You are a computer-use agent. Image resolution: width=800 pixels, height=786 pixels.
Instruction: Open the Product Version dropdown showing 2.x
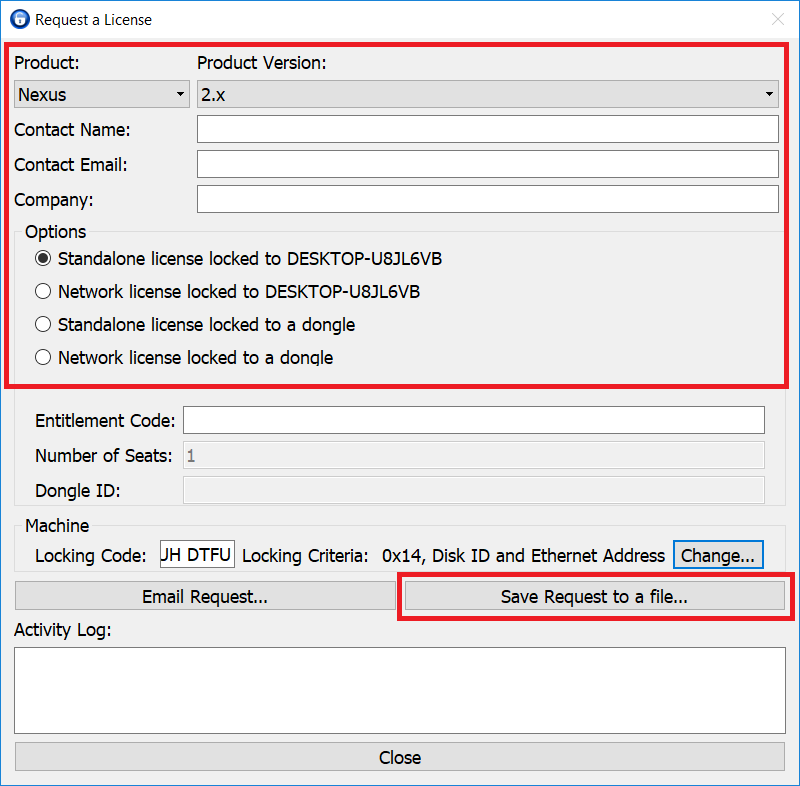[487, 94]
